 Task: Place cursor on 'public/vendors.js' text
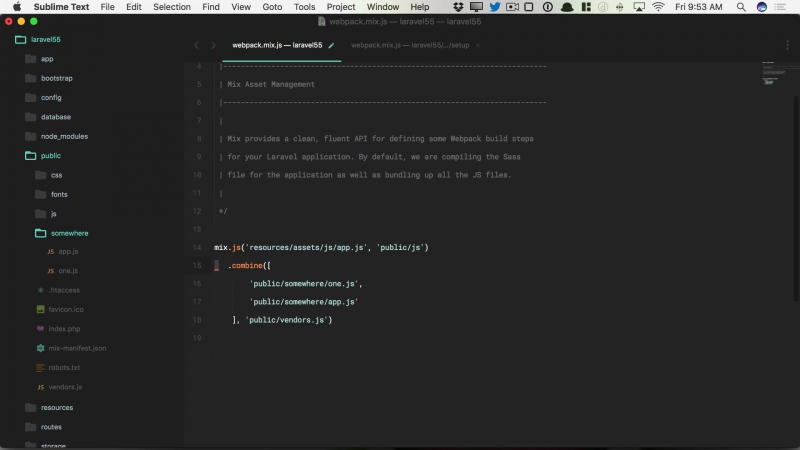287,320
